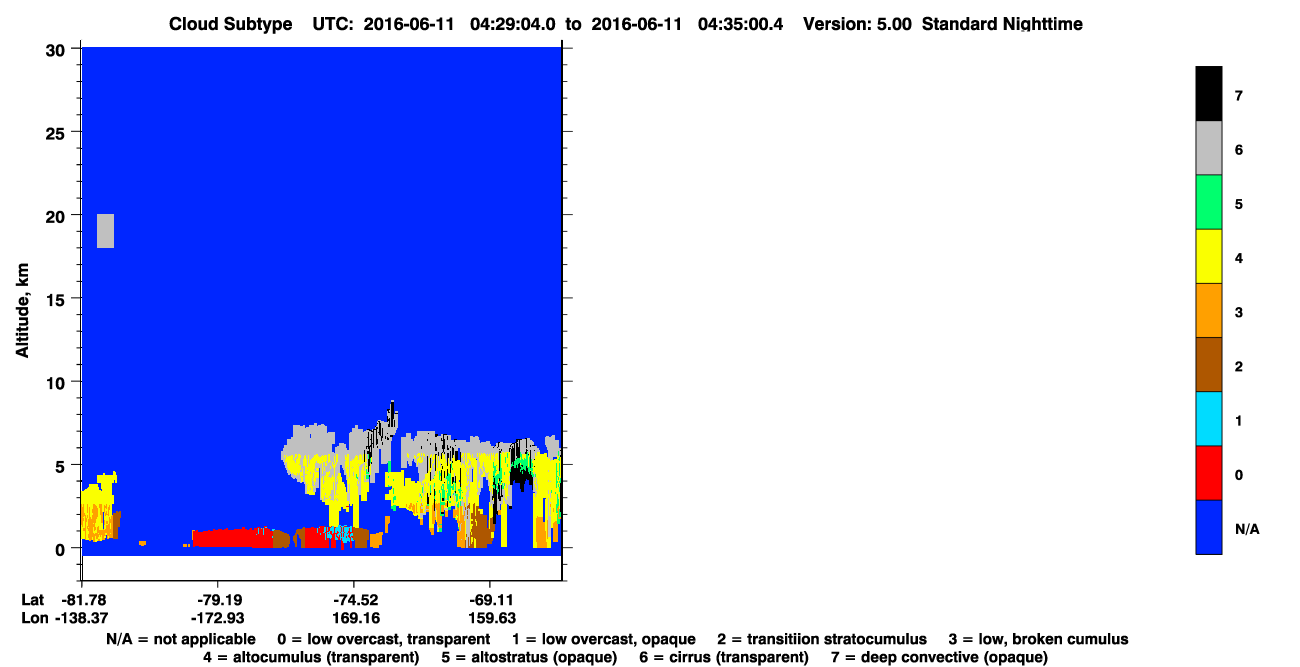Viewport: 1300px width, 667px height.
Task: Select the orange legend swatch labeled 3
Action: [1208, 310]
